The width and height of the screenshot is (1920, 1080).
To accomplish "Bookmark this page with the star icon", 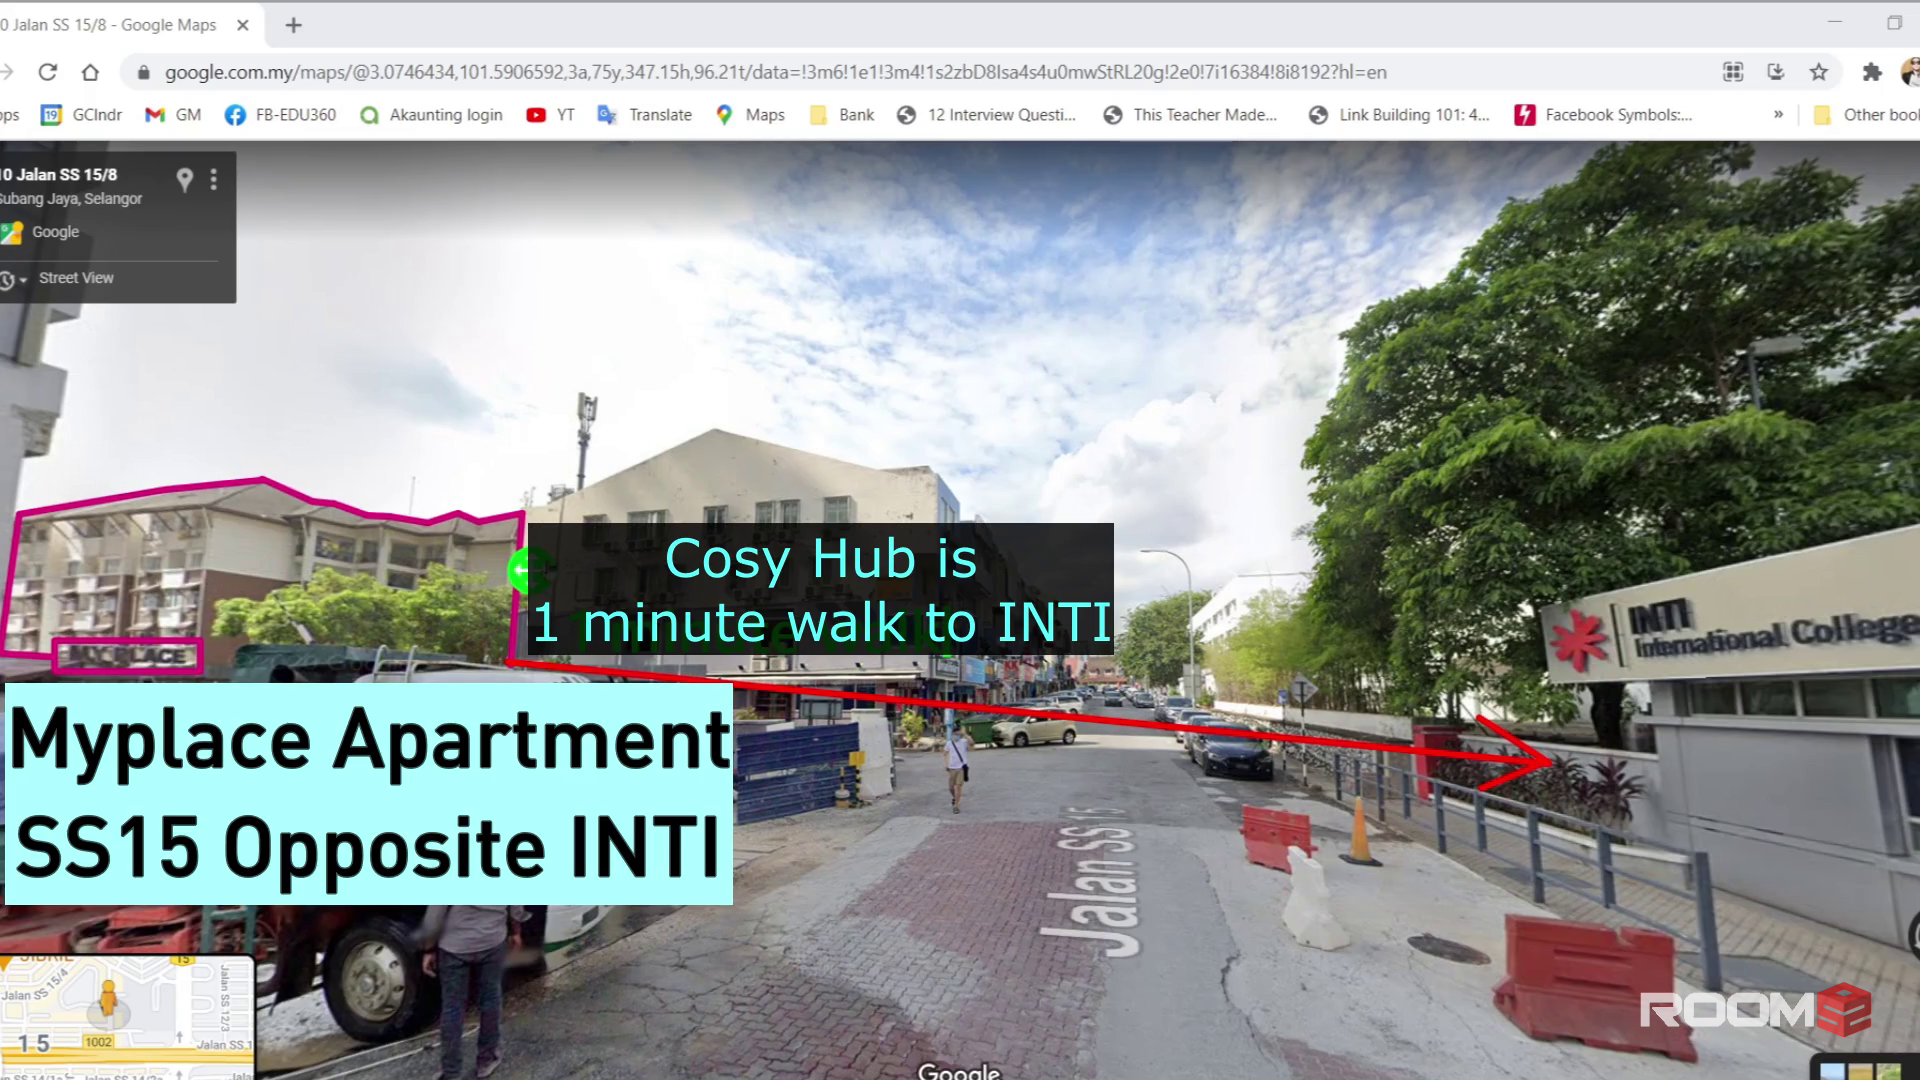I will 1819,72.
